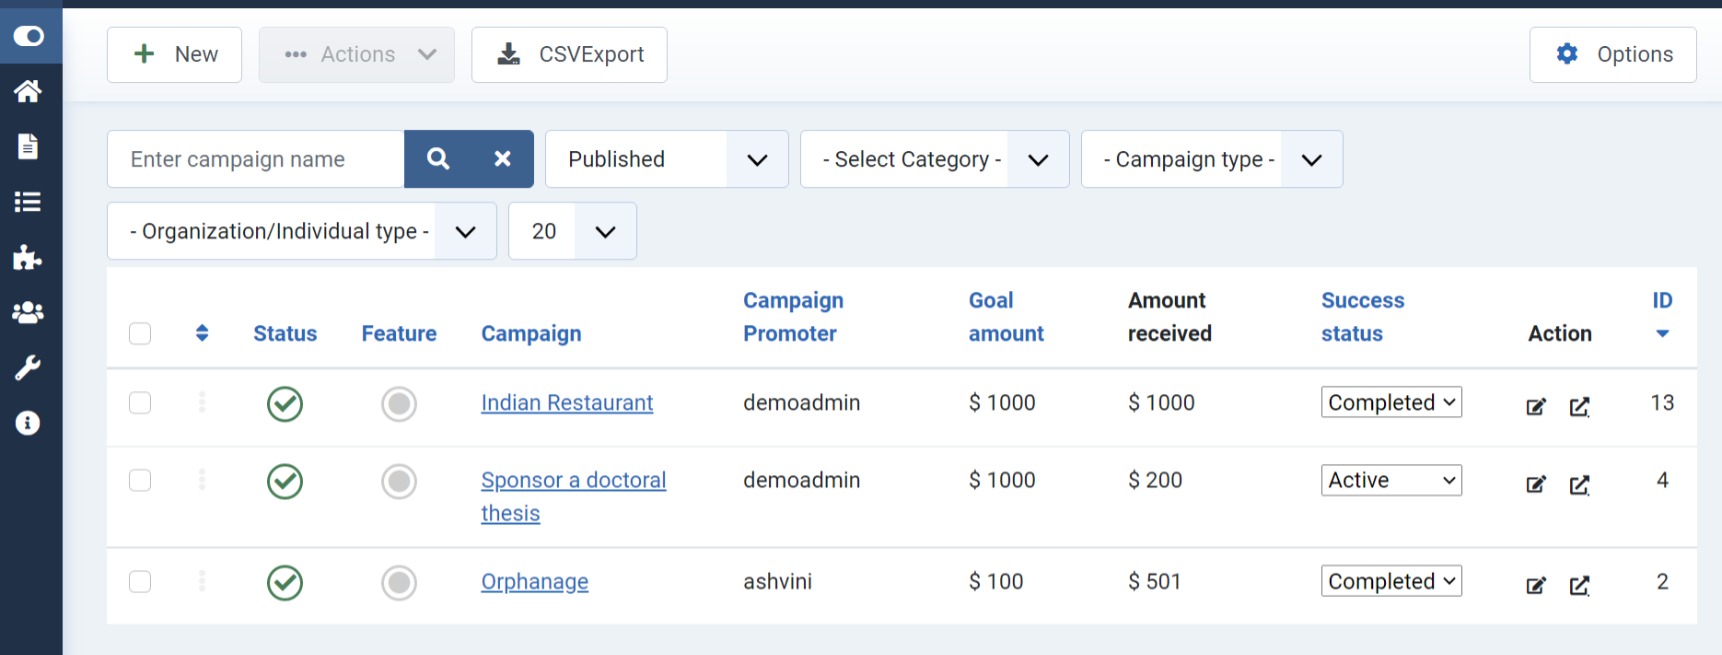Open the Orphanage campaign external link icon
Image resolution: width=1722 pixels, height=655 pixels.
pos(1579,585)
